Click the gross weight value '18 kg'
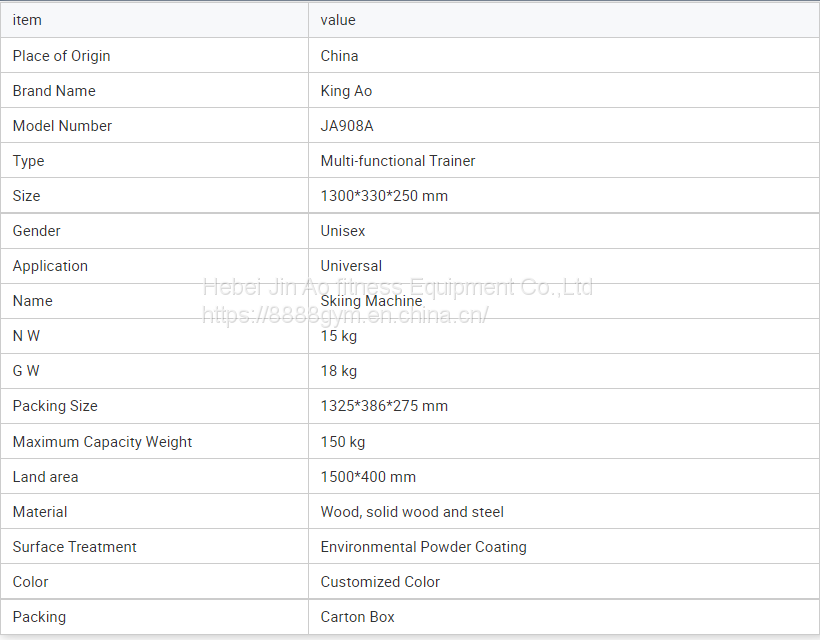 [339, 371]
